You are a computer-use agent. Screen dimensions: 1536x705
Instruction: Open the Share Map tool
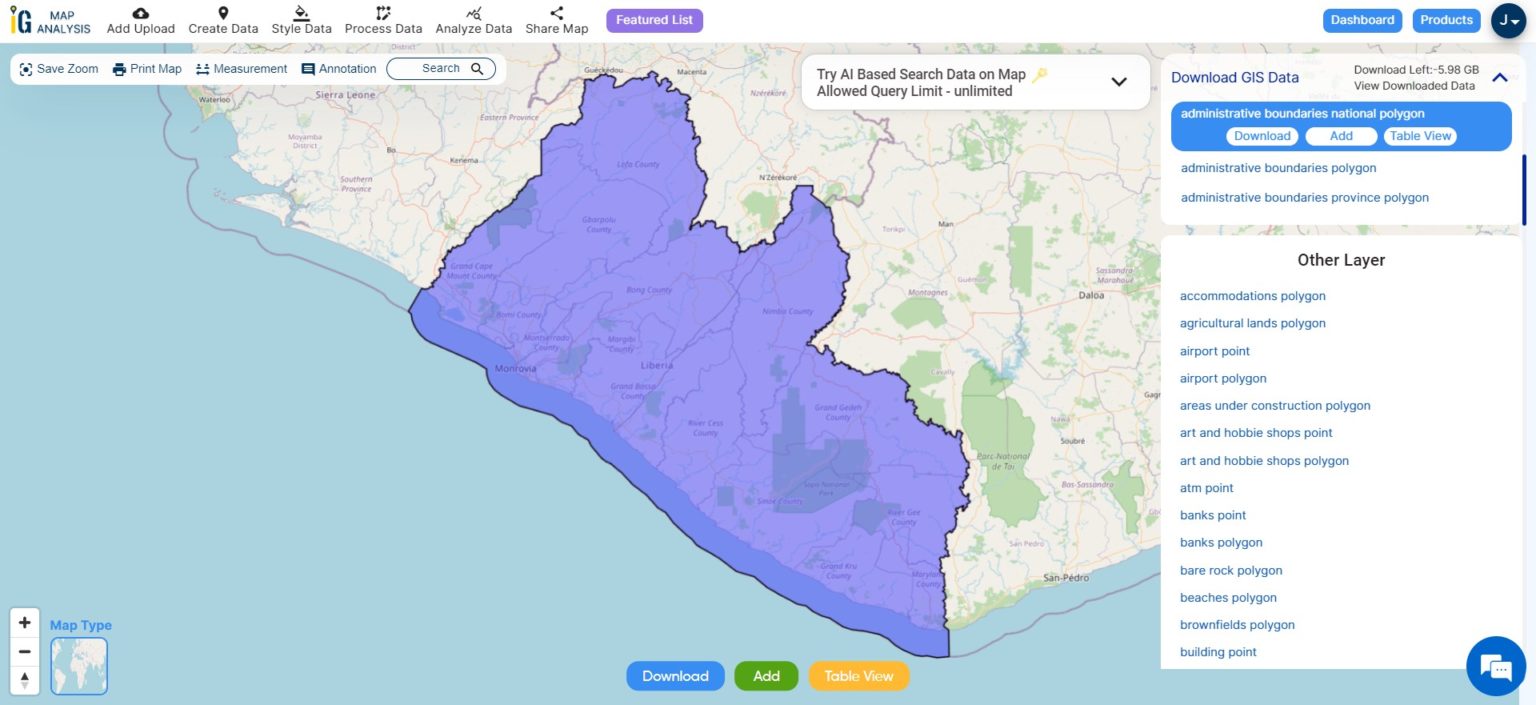pyautogui.click(x=554, y=14)
